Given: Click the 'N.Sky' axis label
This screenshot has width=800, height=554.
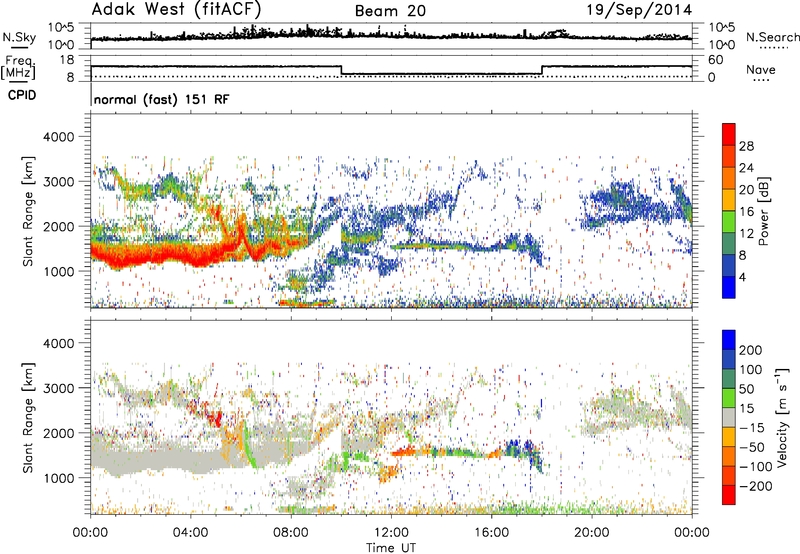Looking at the screenshot, I should [19, 37].
